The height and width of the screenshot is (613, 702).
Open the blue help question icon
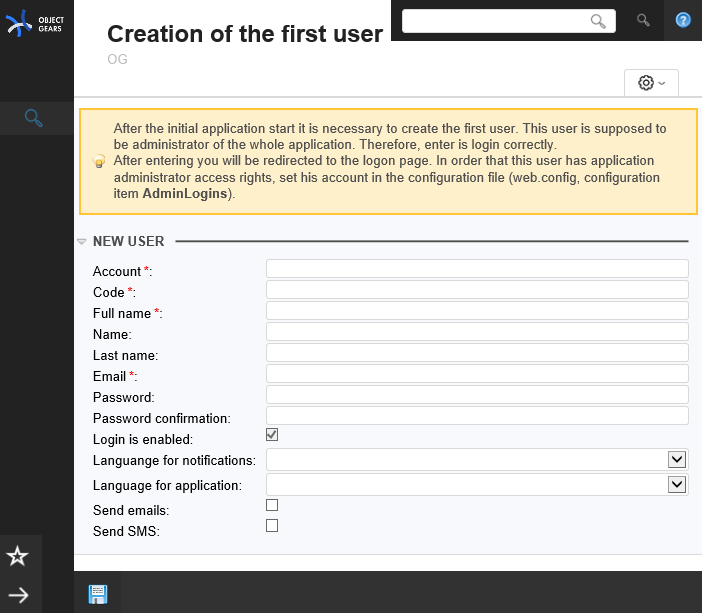[x=683, y=20]
